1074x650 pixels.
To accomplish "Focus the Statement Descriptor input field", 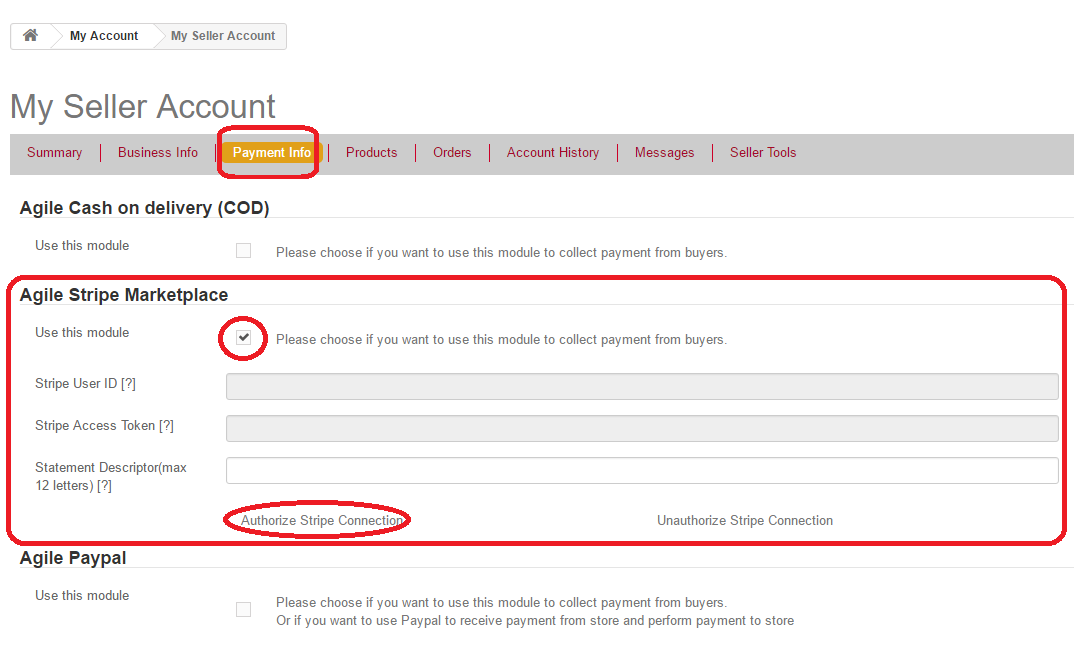I will (642, 471).
